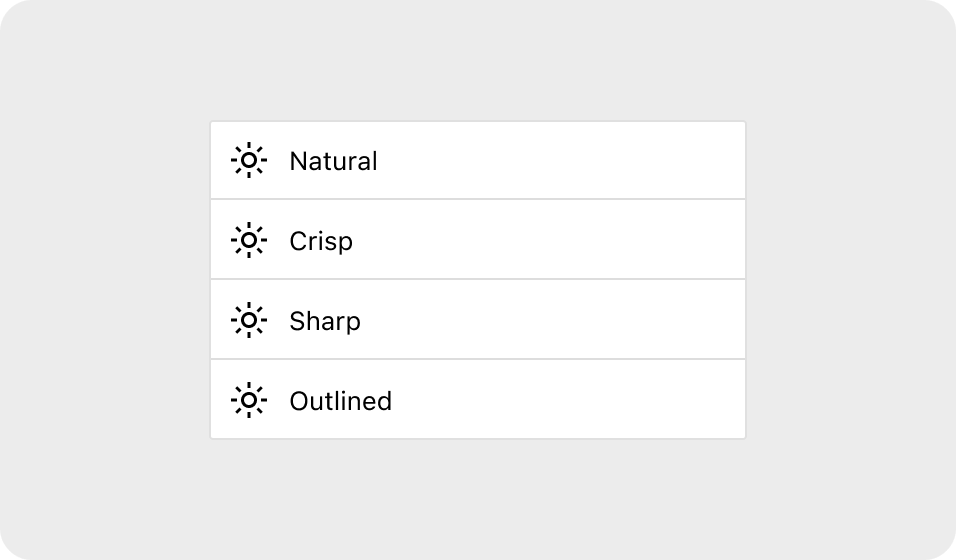Click the "Outlined" text label
Image resolution: width=956 pixels, height=560 pixels.
pyautogui.click(x=340, y=401)
